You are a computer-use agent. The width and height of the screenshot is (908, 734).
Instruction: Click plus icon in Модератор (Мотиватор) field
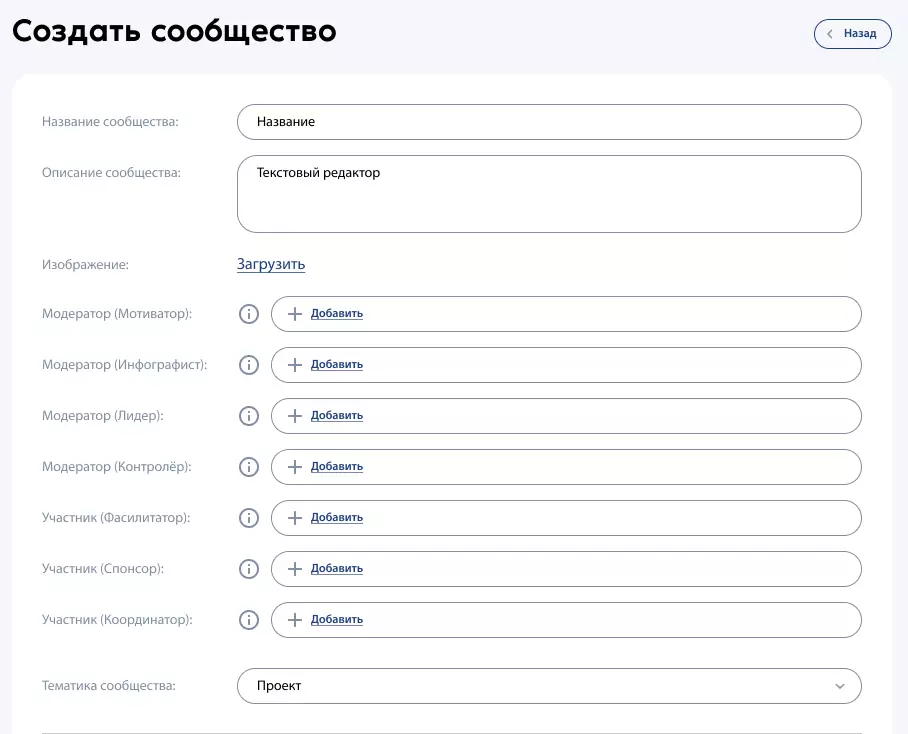pyautogui.click(x=295, y=314)
